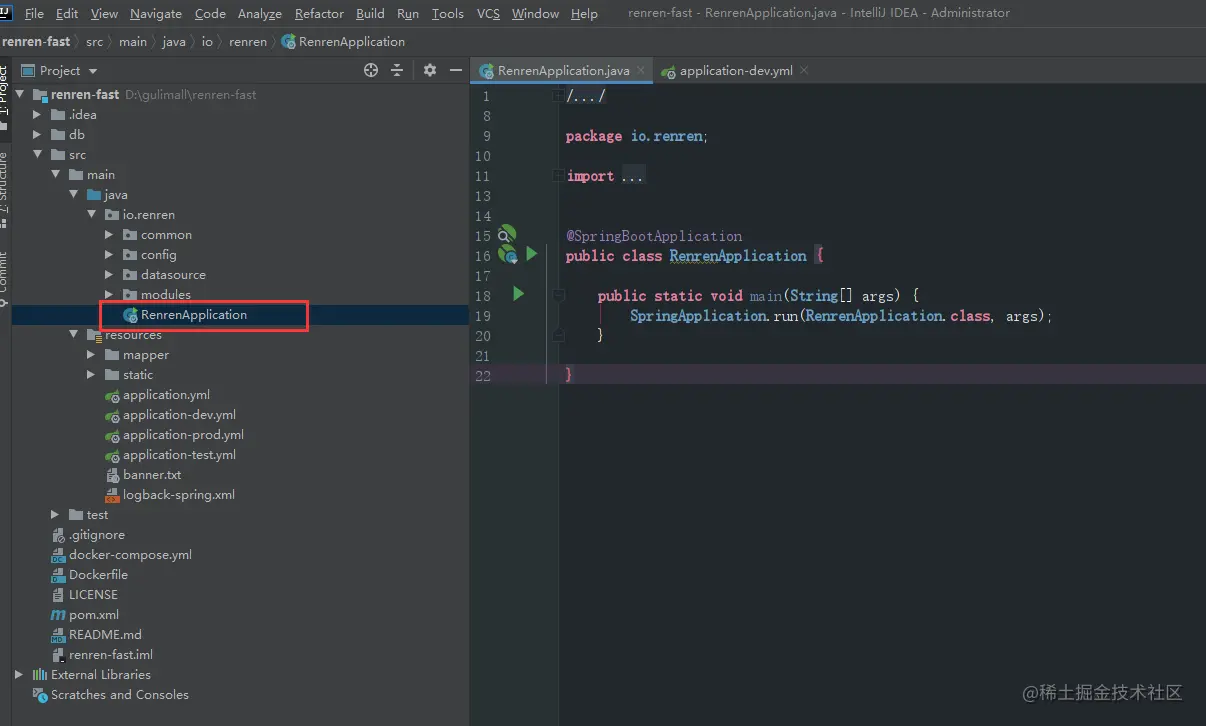Expand the common package
The width and height of the screenshot is (1206, 726).
[110, 235]
